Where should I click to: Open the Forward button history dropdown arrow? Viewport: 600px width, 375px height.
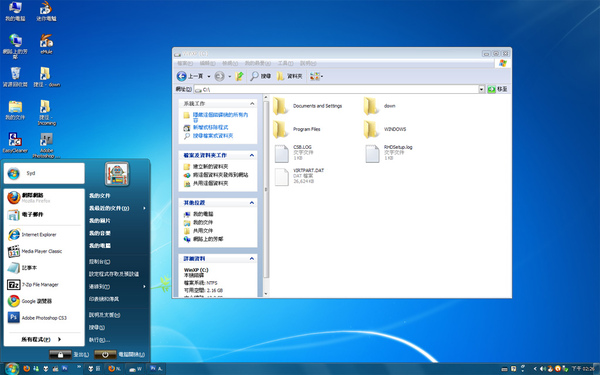click(x=230, y=76)
